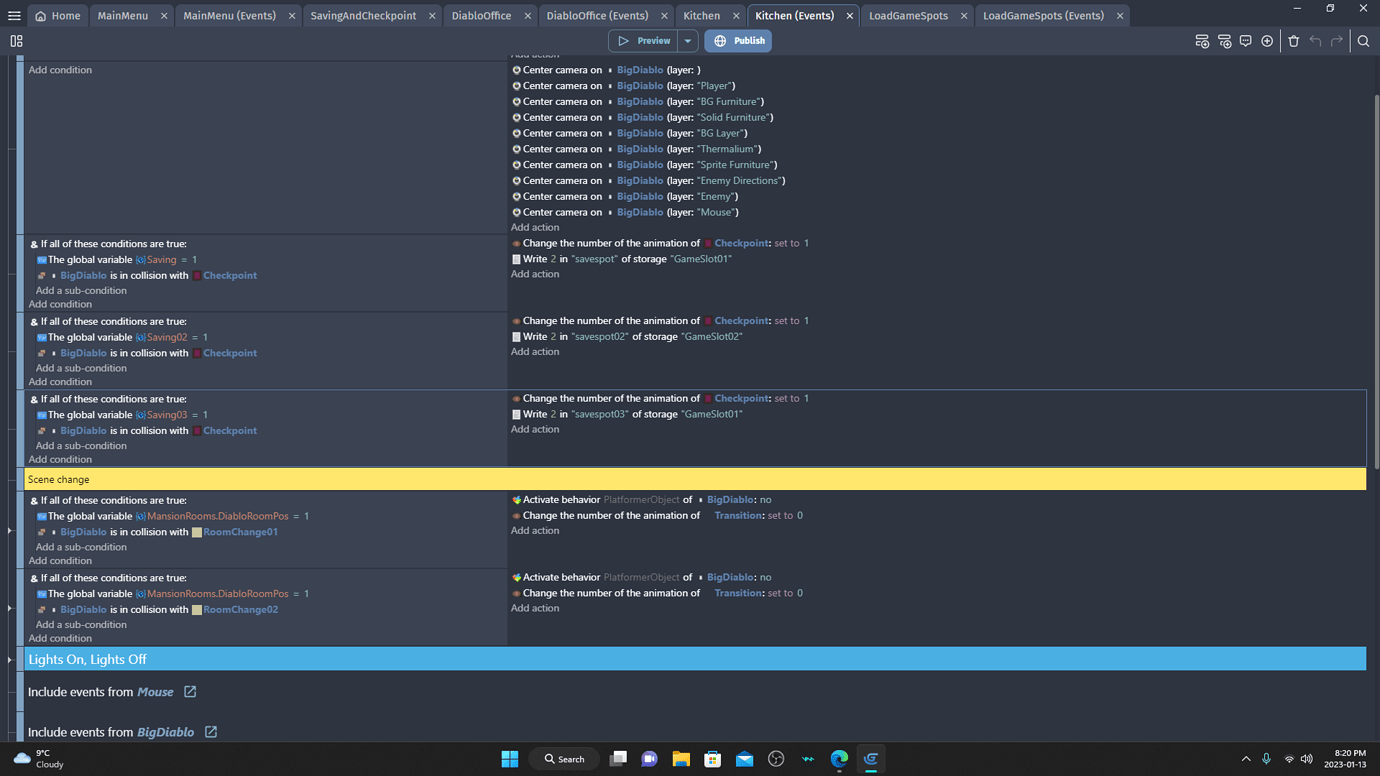
Task: Click Add action under the Checkpoint event
Action: pyautogui.click(x=535, y=273)
